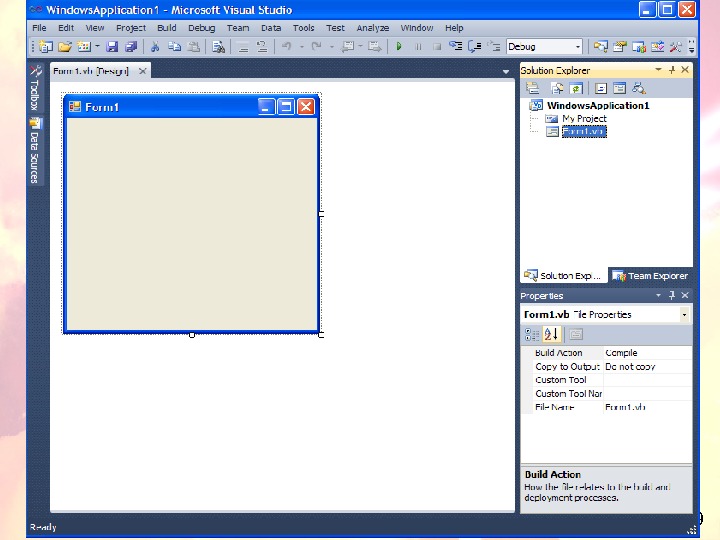The width and height of the screenshot is (720, 540).
Task: Start debugging with the green play icon
Action: click(x=399, y=46)
